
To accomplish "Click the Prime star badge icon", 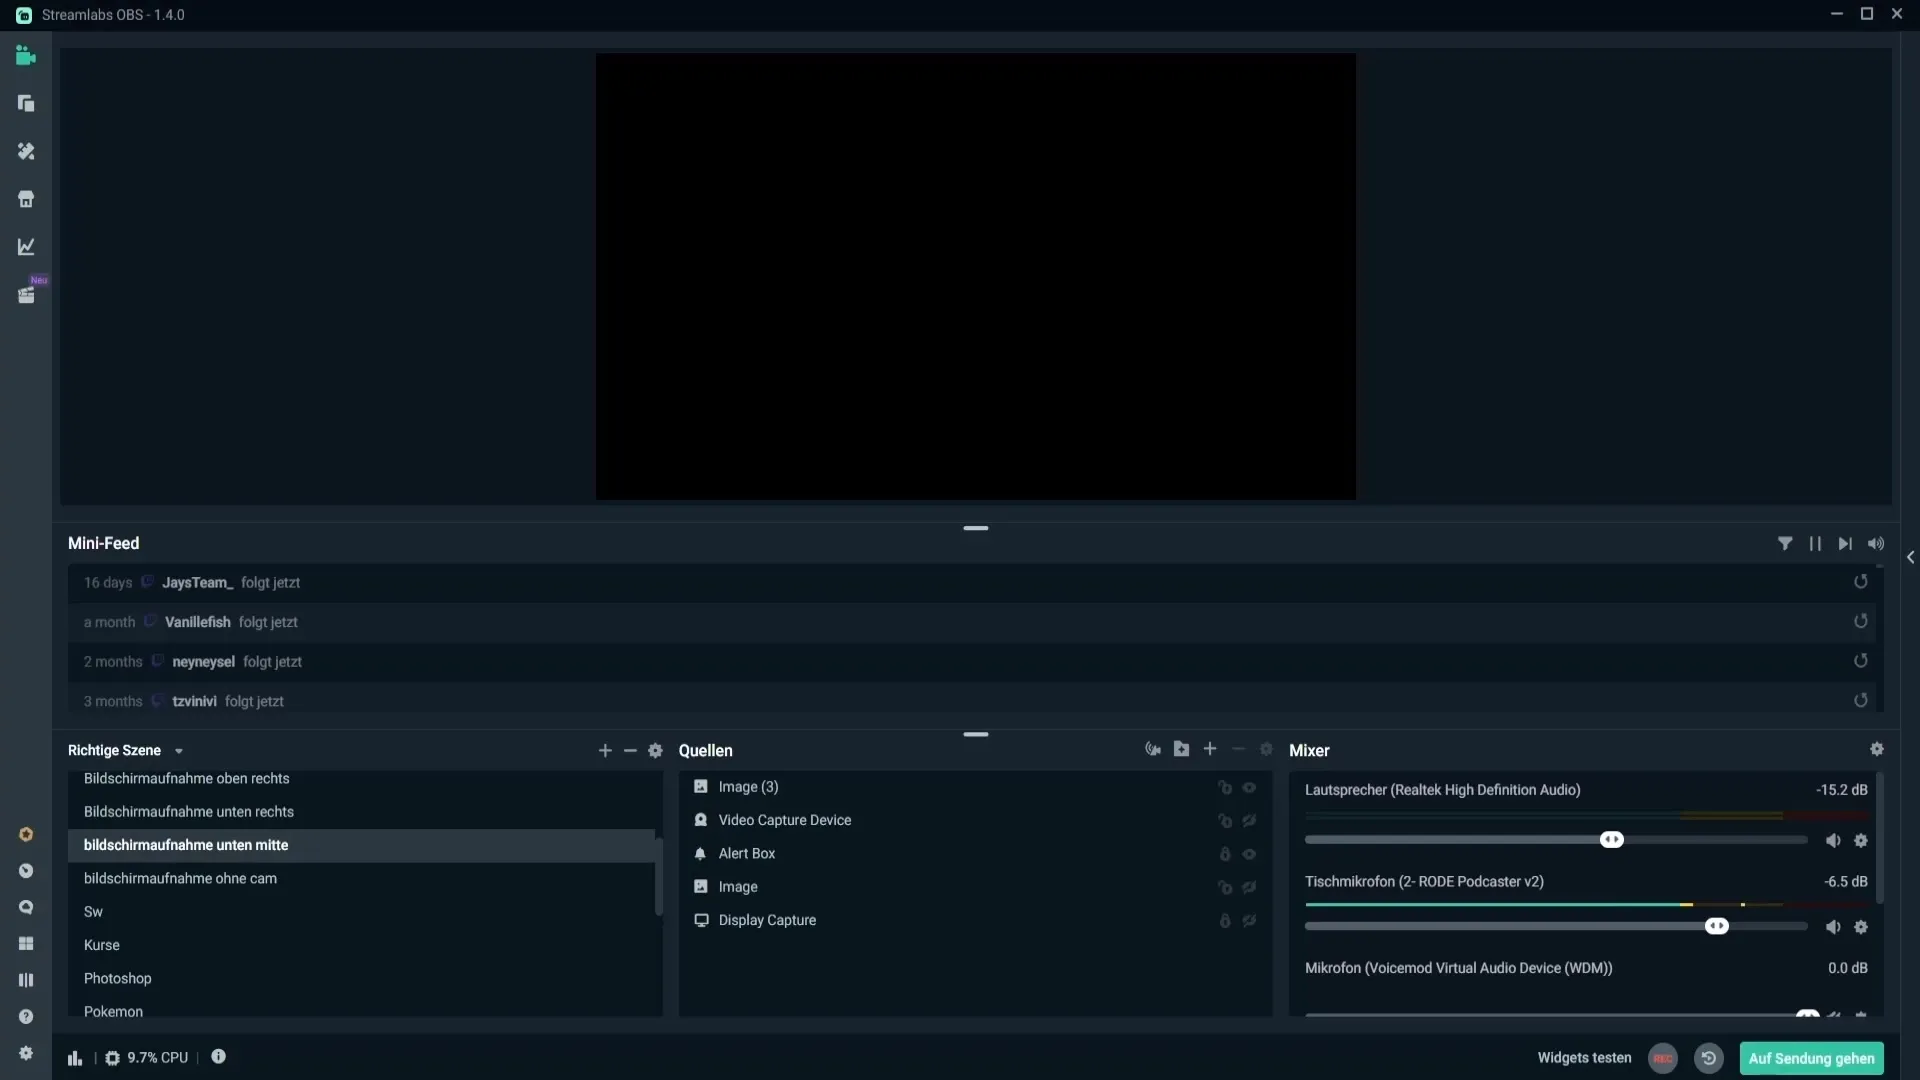I will click(26, 834).
